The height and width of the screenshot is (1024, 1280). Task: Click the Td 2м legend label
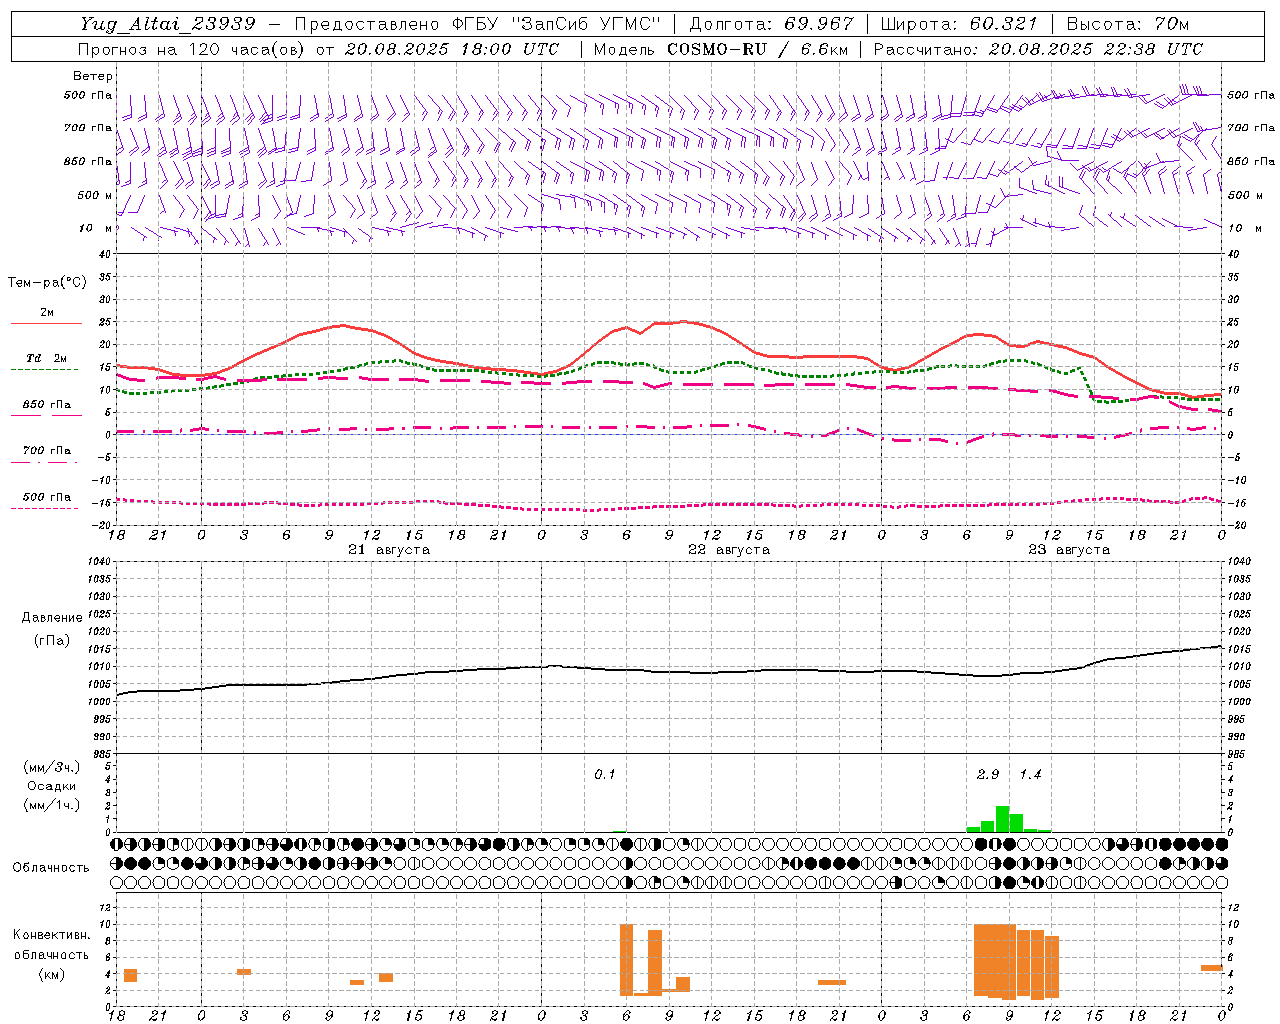[x=47, y=358]
